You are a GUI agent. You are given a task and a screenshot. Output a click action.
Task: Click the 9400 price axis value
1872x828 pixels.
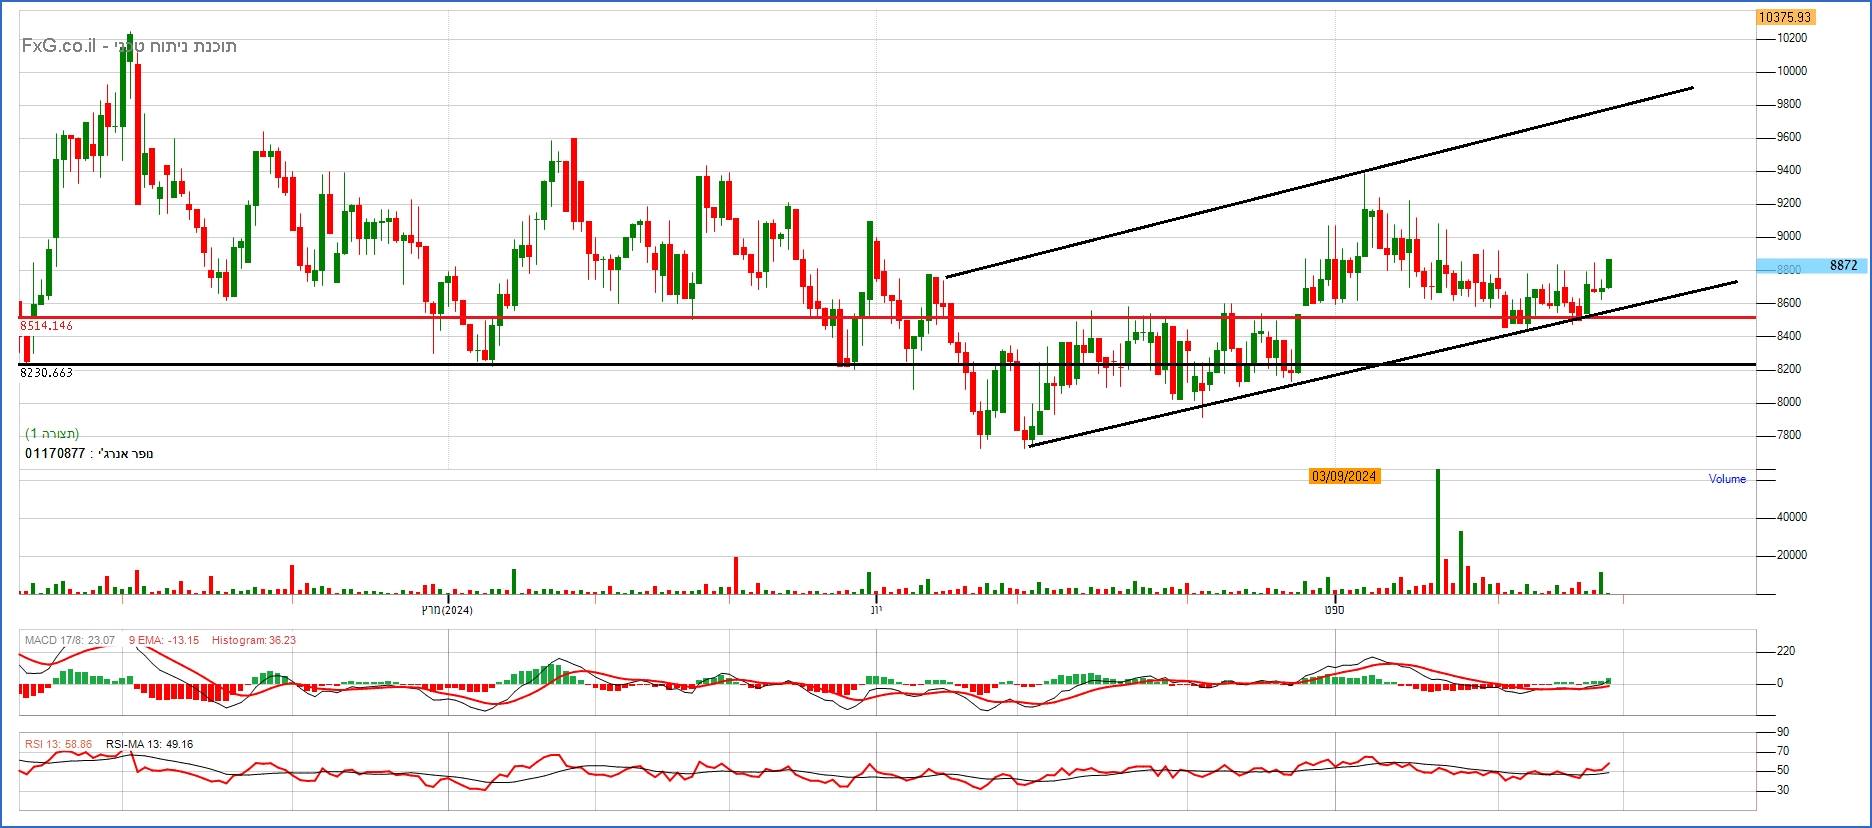click(1789, 170)
